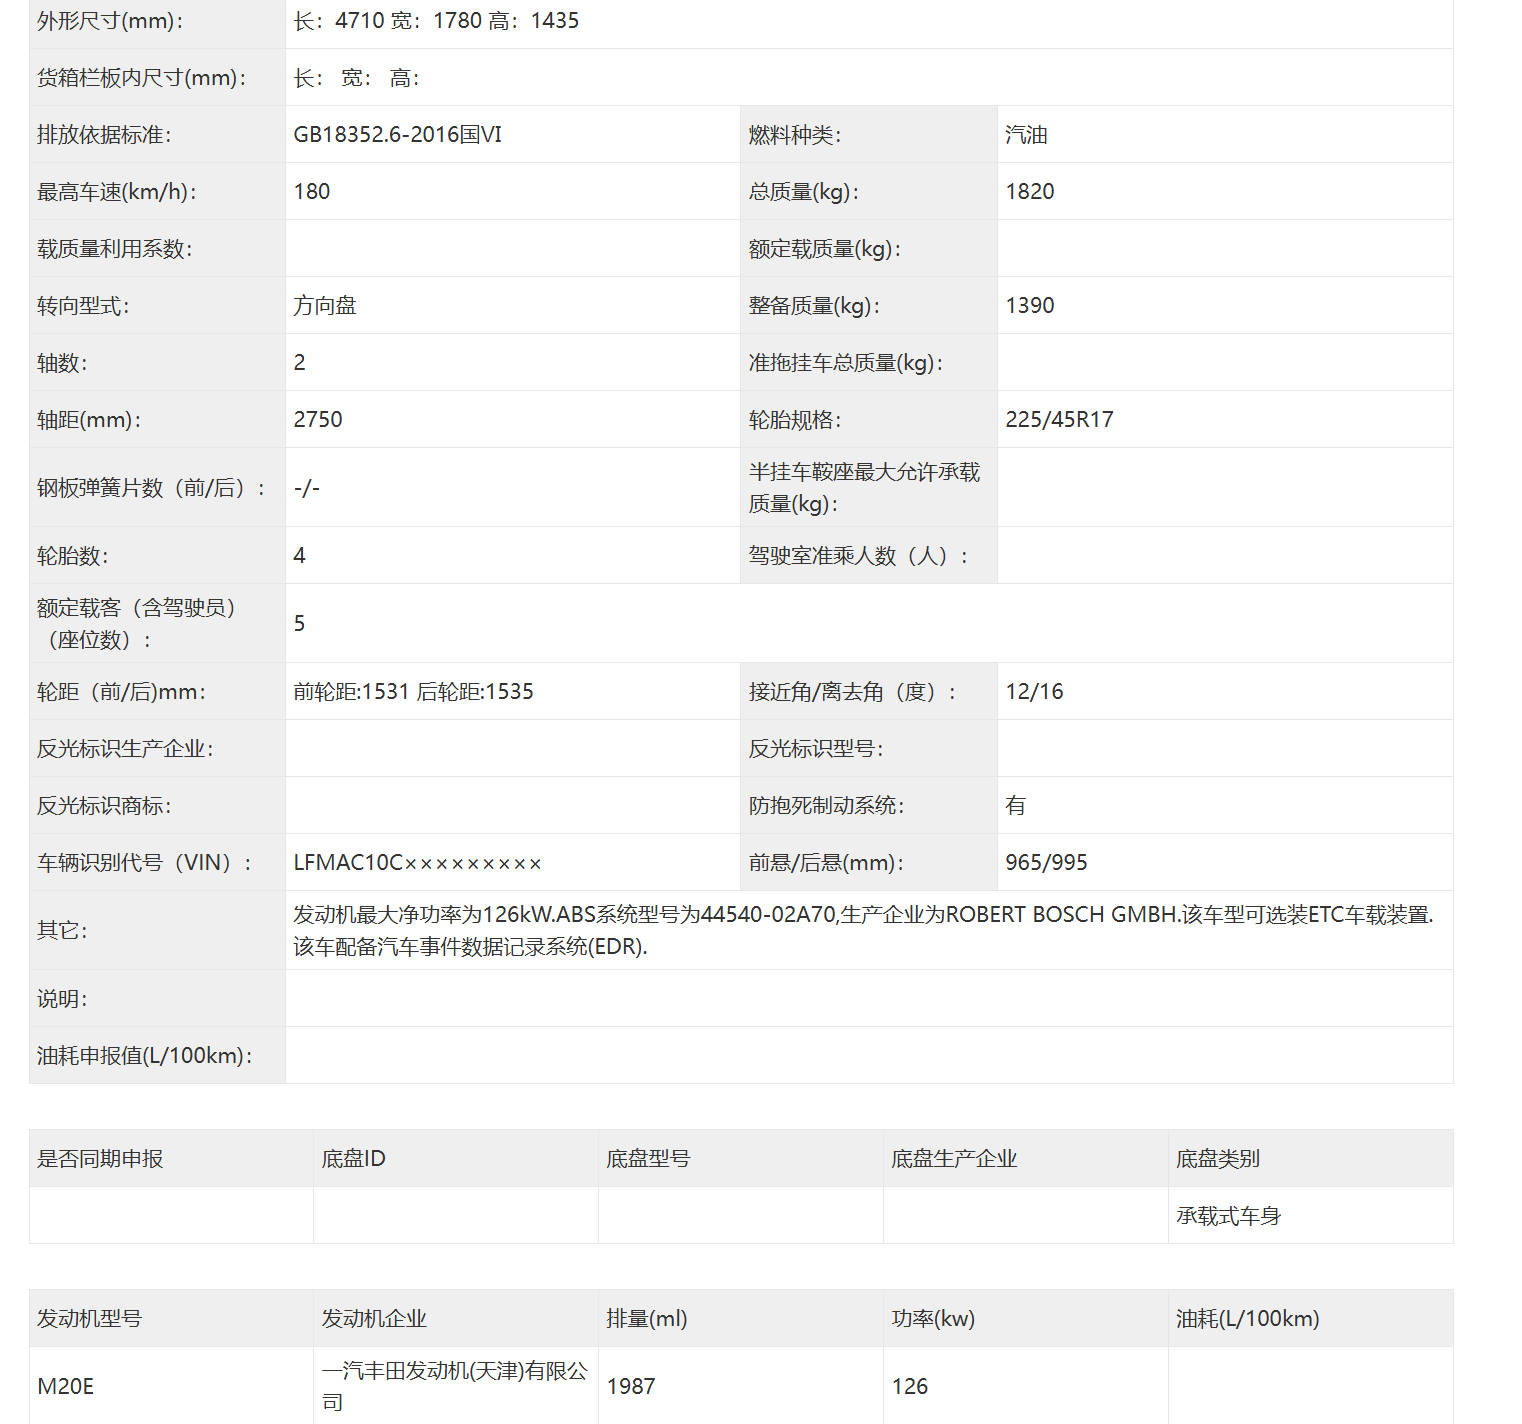This screenshot has height=1424, width=1522.
Task: Click the 准拖挂车总质量(kg) label
Action: point(846,362)
